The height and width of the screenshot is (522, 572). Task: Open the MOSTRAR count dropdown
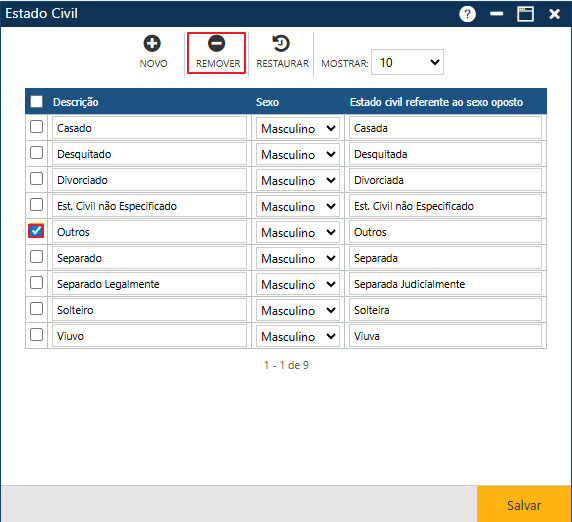pos(407,62)
